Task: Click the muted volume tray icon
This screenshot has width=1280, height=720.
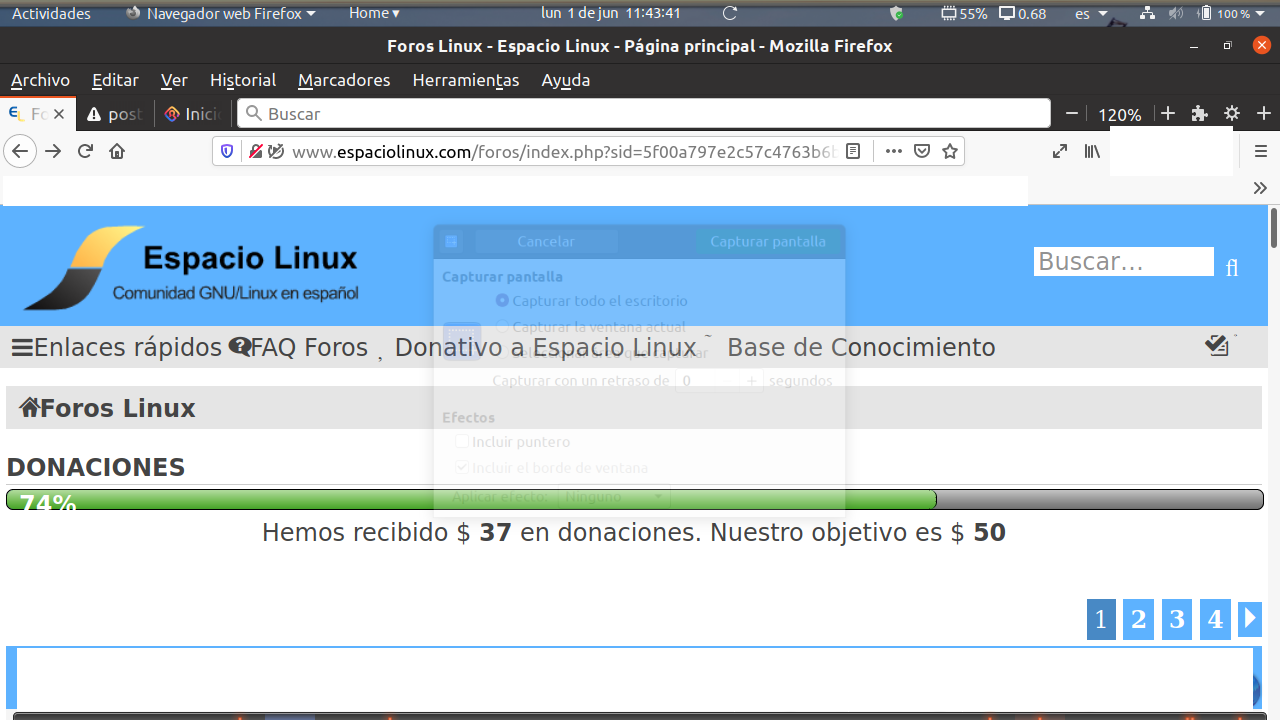Action: pyautogui.click(x=1176, y=13)
